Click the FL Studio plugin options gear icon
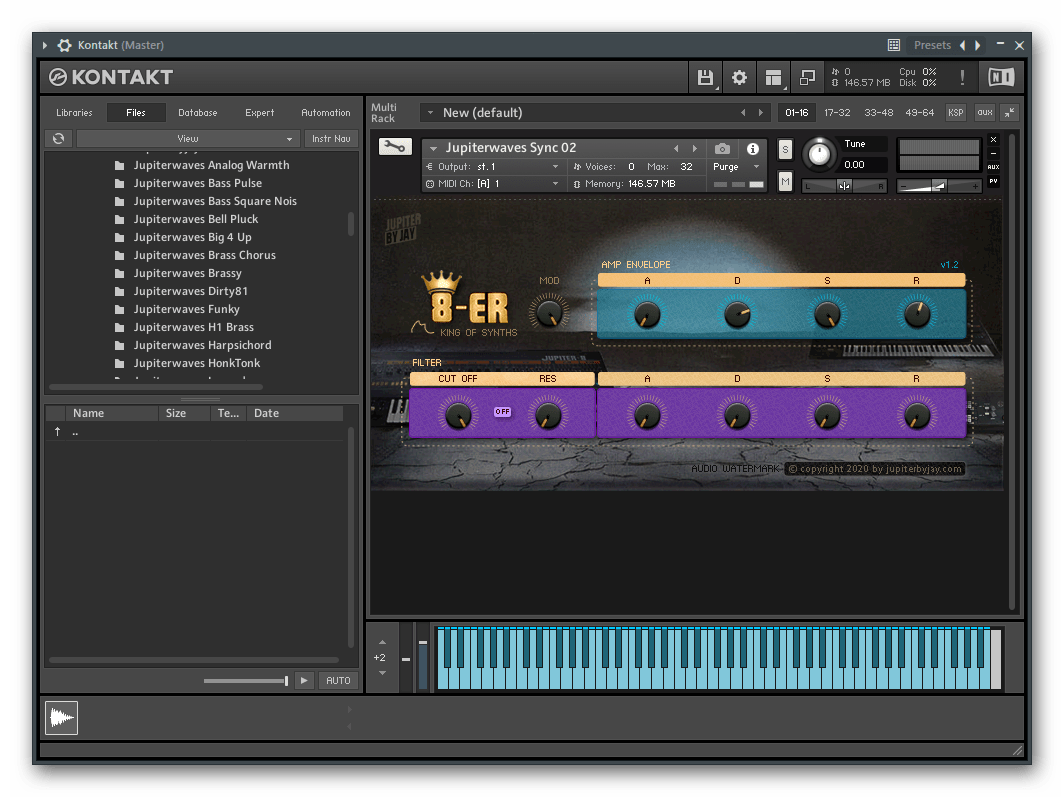The width and height of the screenshot is (1064, 797). pos(64,45)
